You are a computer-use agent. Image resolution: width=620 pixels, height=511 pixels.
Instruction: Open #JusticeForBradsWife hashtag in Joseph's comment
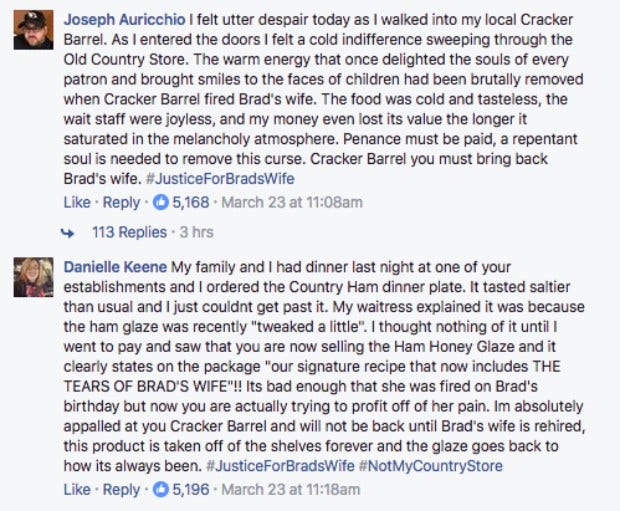coord(220,179)
